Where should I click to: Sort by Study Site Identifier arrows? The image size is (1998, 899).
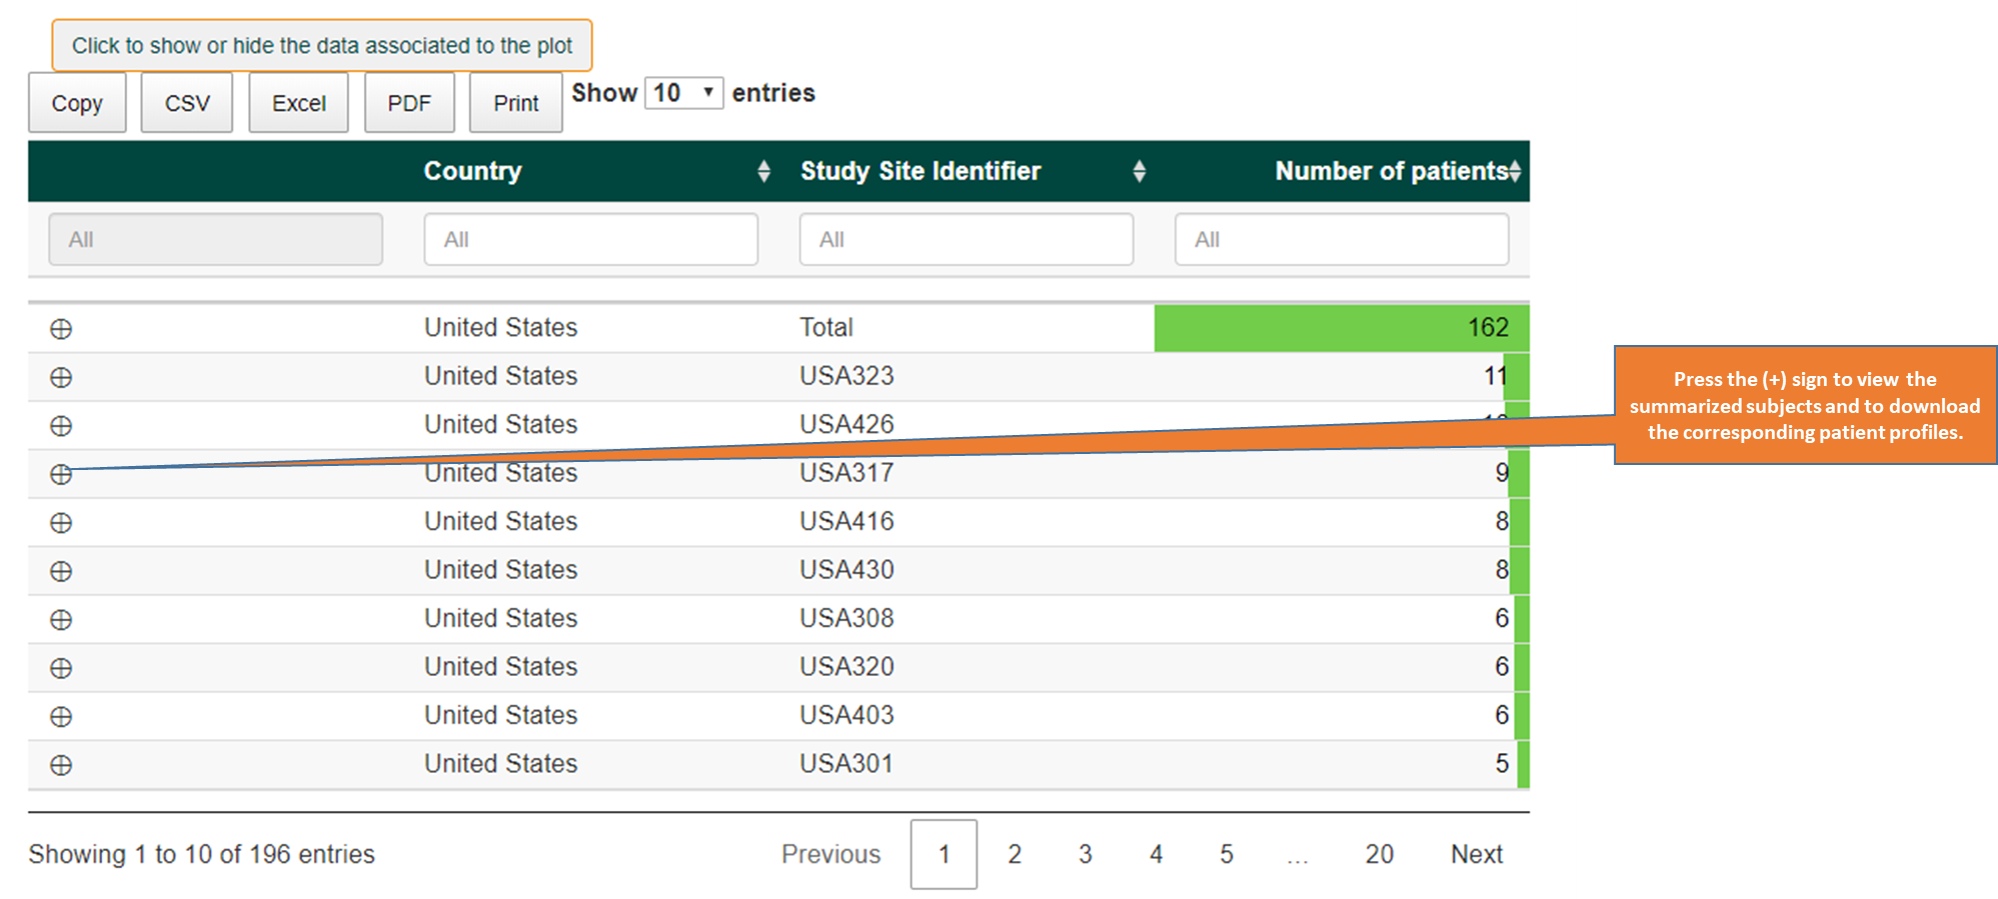click(x=1139, y=171)
